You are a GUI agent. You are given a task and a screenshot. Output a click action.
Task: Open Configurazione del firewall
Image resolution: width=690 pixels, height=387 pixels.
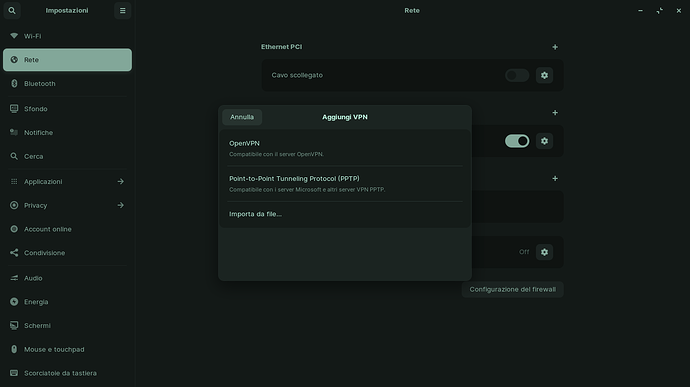click(x=513, y=289)
